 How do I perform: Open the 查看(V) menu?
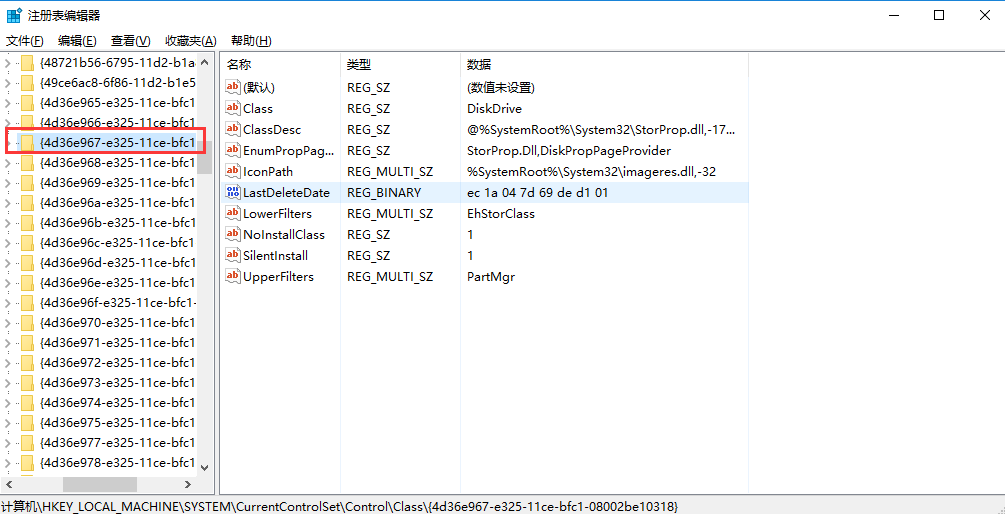pos(130,41)
